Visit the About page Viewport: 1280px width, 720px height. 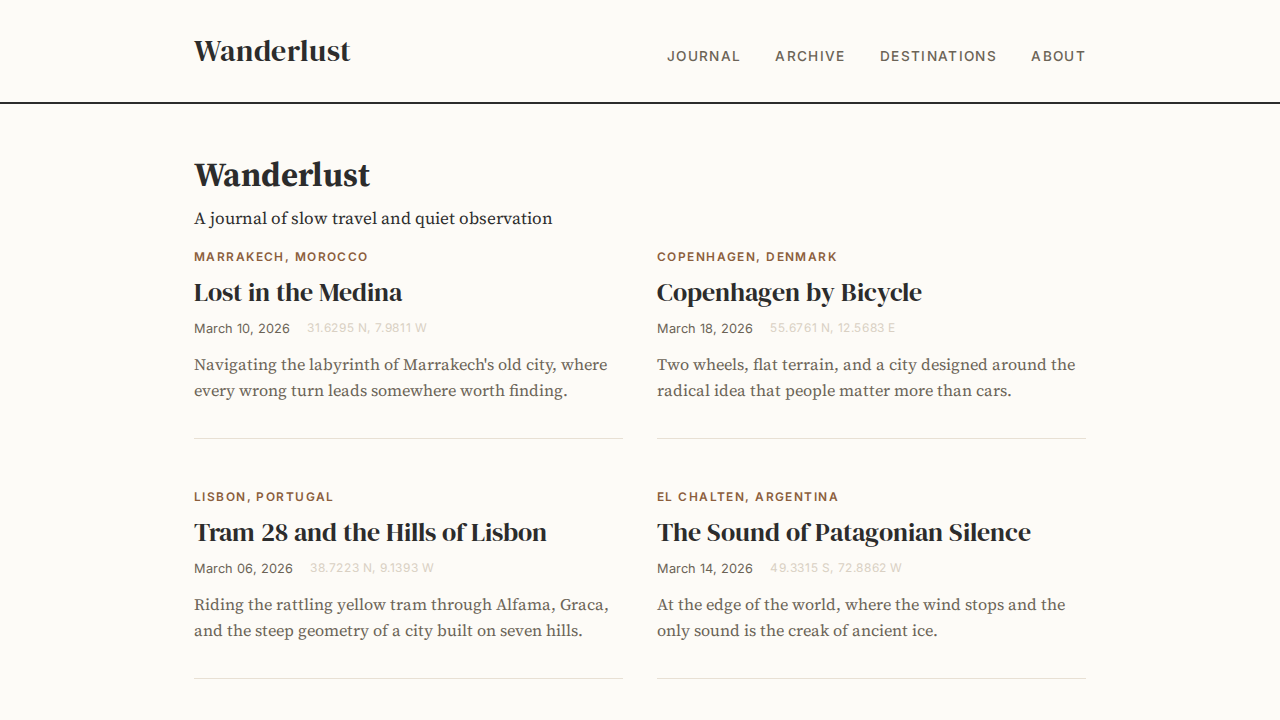pos(1058,56)
